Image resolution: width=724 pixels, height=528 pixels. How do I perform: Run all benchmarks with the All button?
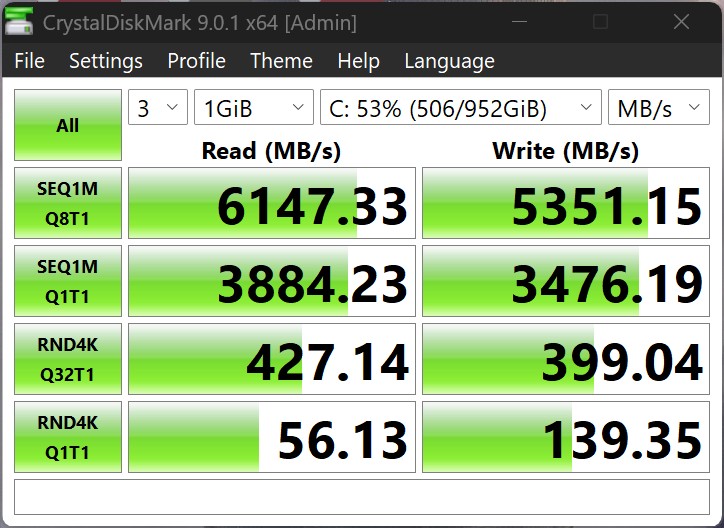point(68,125)
